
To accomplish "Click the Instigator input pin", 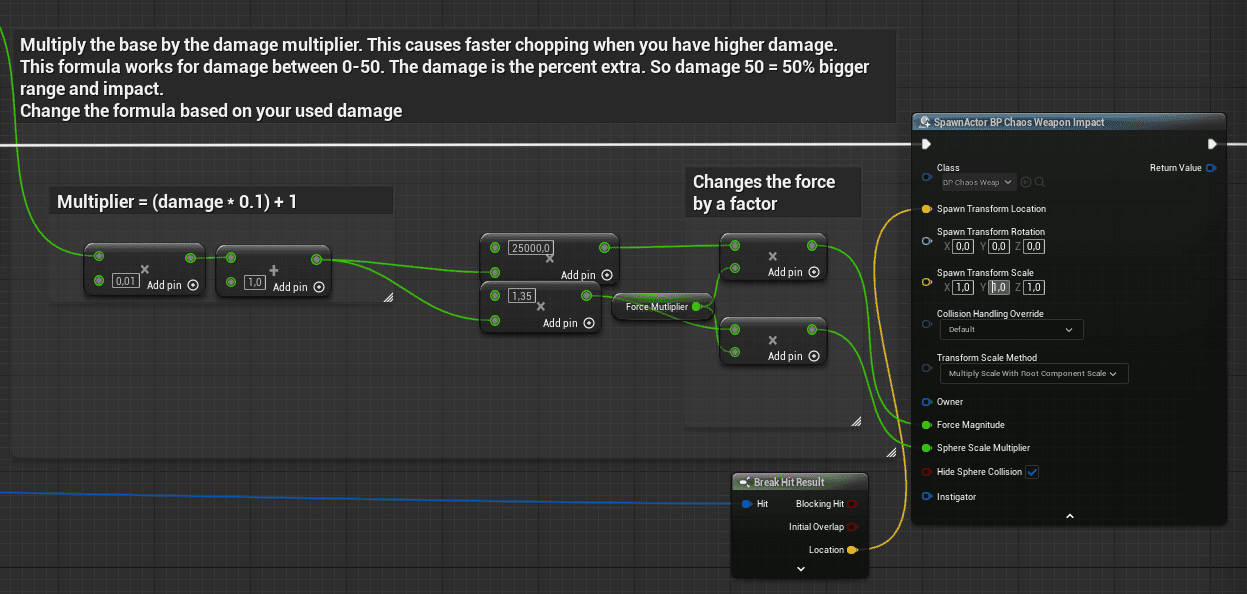I will (x=926, y=497).
